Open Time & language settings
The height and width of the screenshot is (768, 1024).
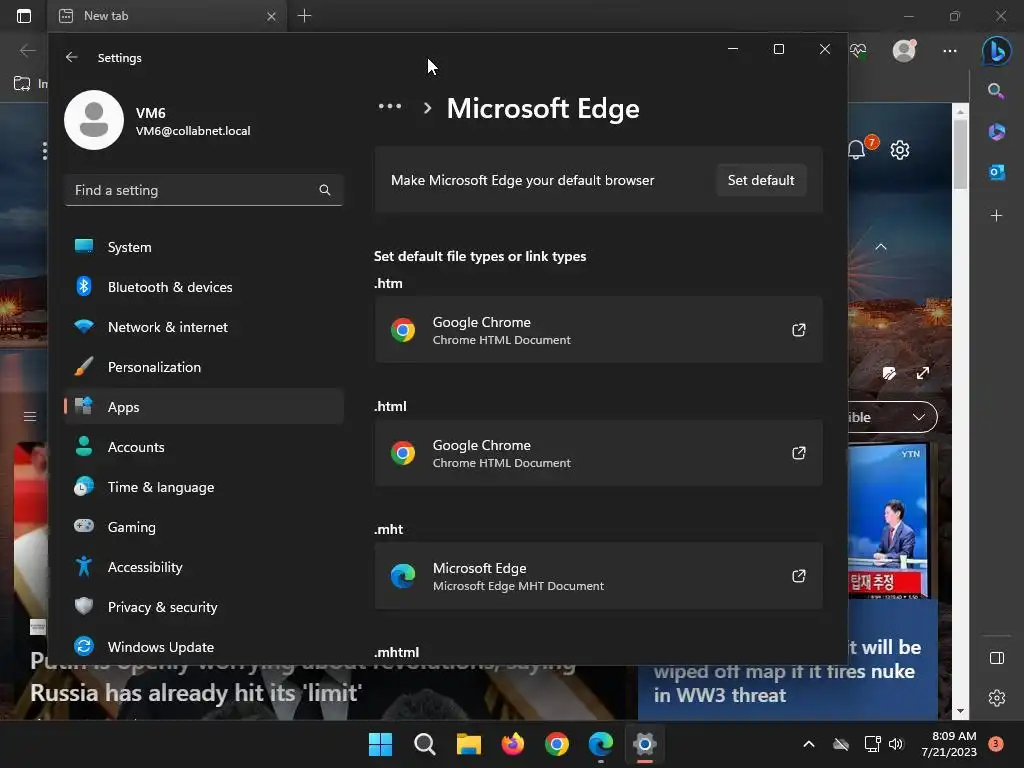(204, 487)
